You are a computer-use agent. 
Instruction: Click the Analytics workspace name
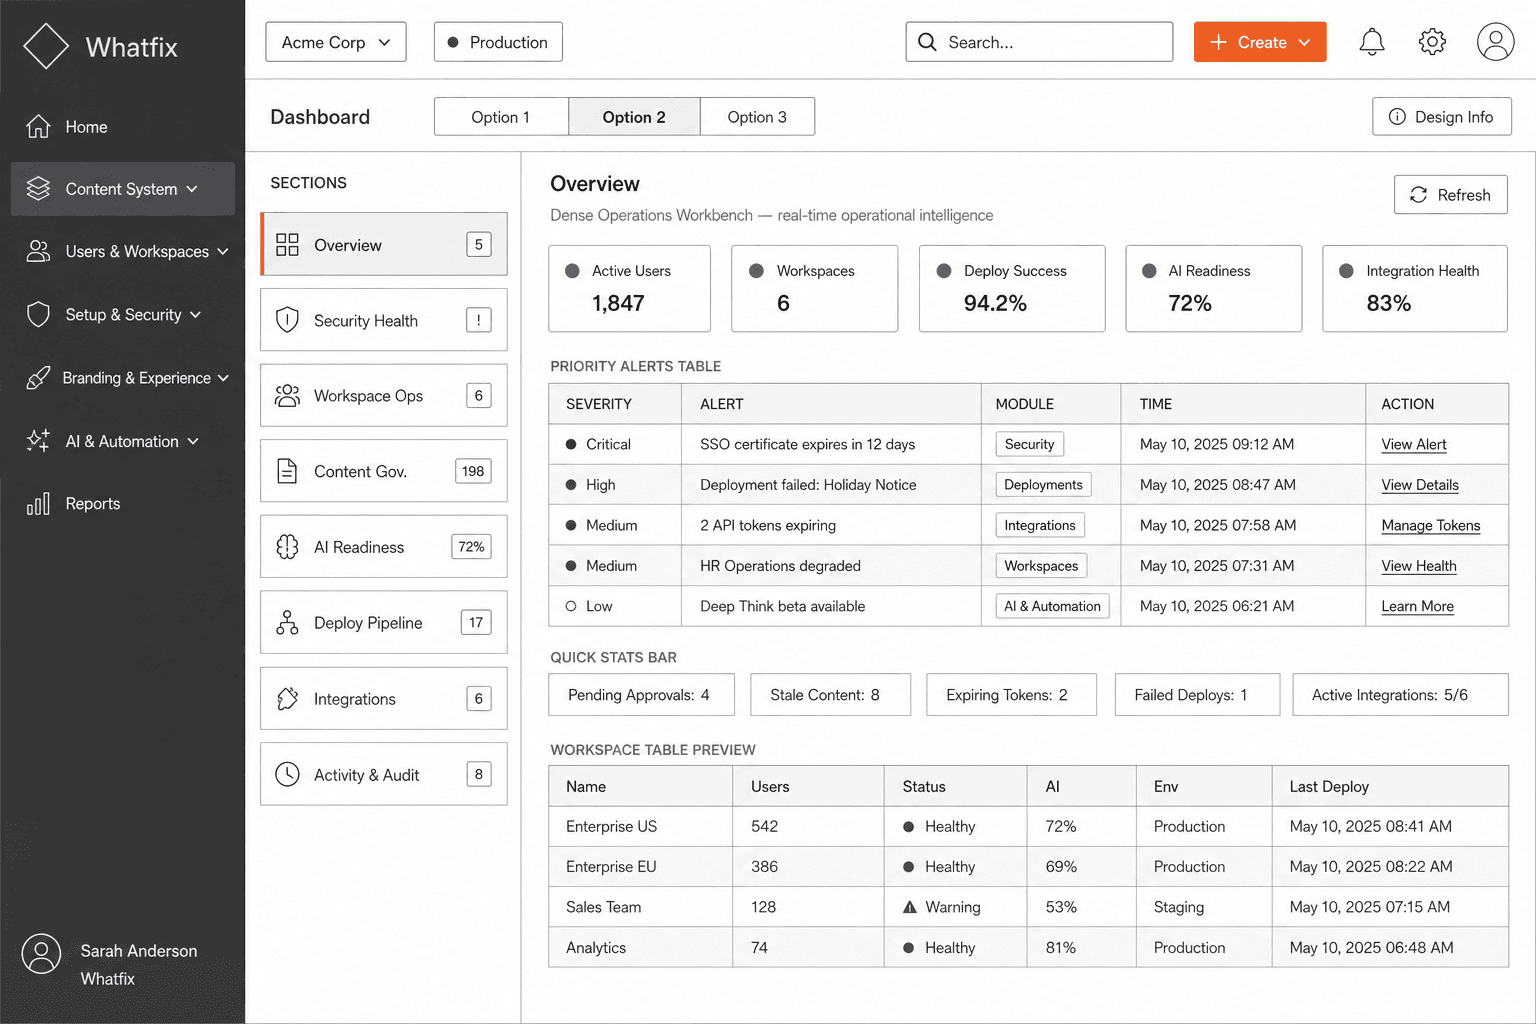[596, 948]
